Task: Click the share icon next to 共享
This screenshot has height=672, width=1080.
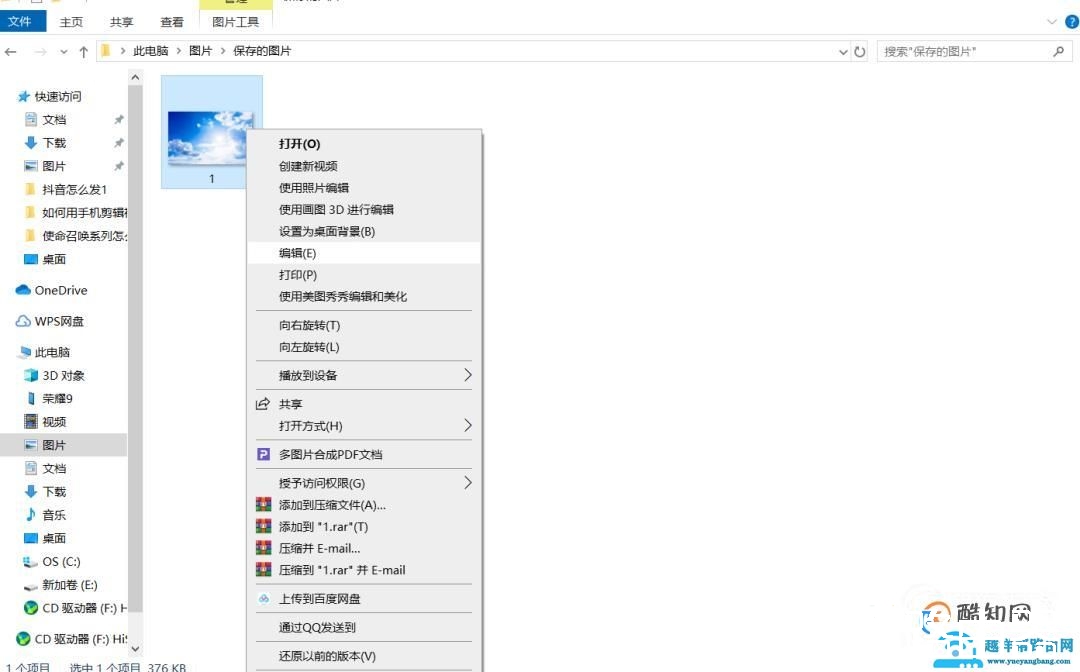Action: point(264,404)
